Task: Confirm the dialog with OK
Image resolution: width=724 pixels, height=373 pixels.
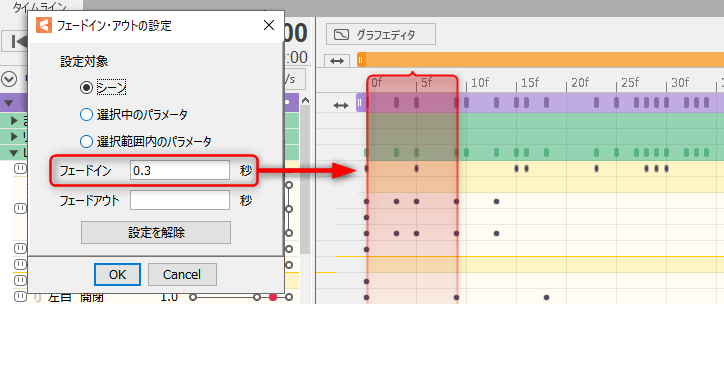Action: [117, 275]
